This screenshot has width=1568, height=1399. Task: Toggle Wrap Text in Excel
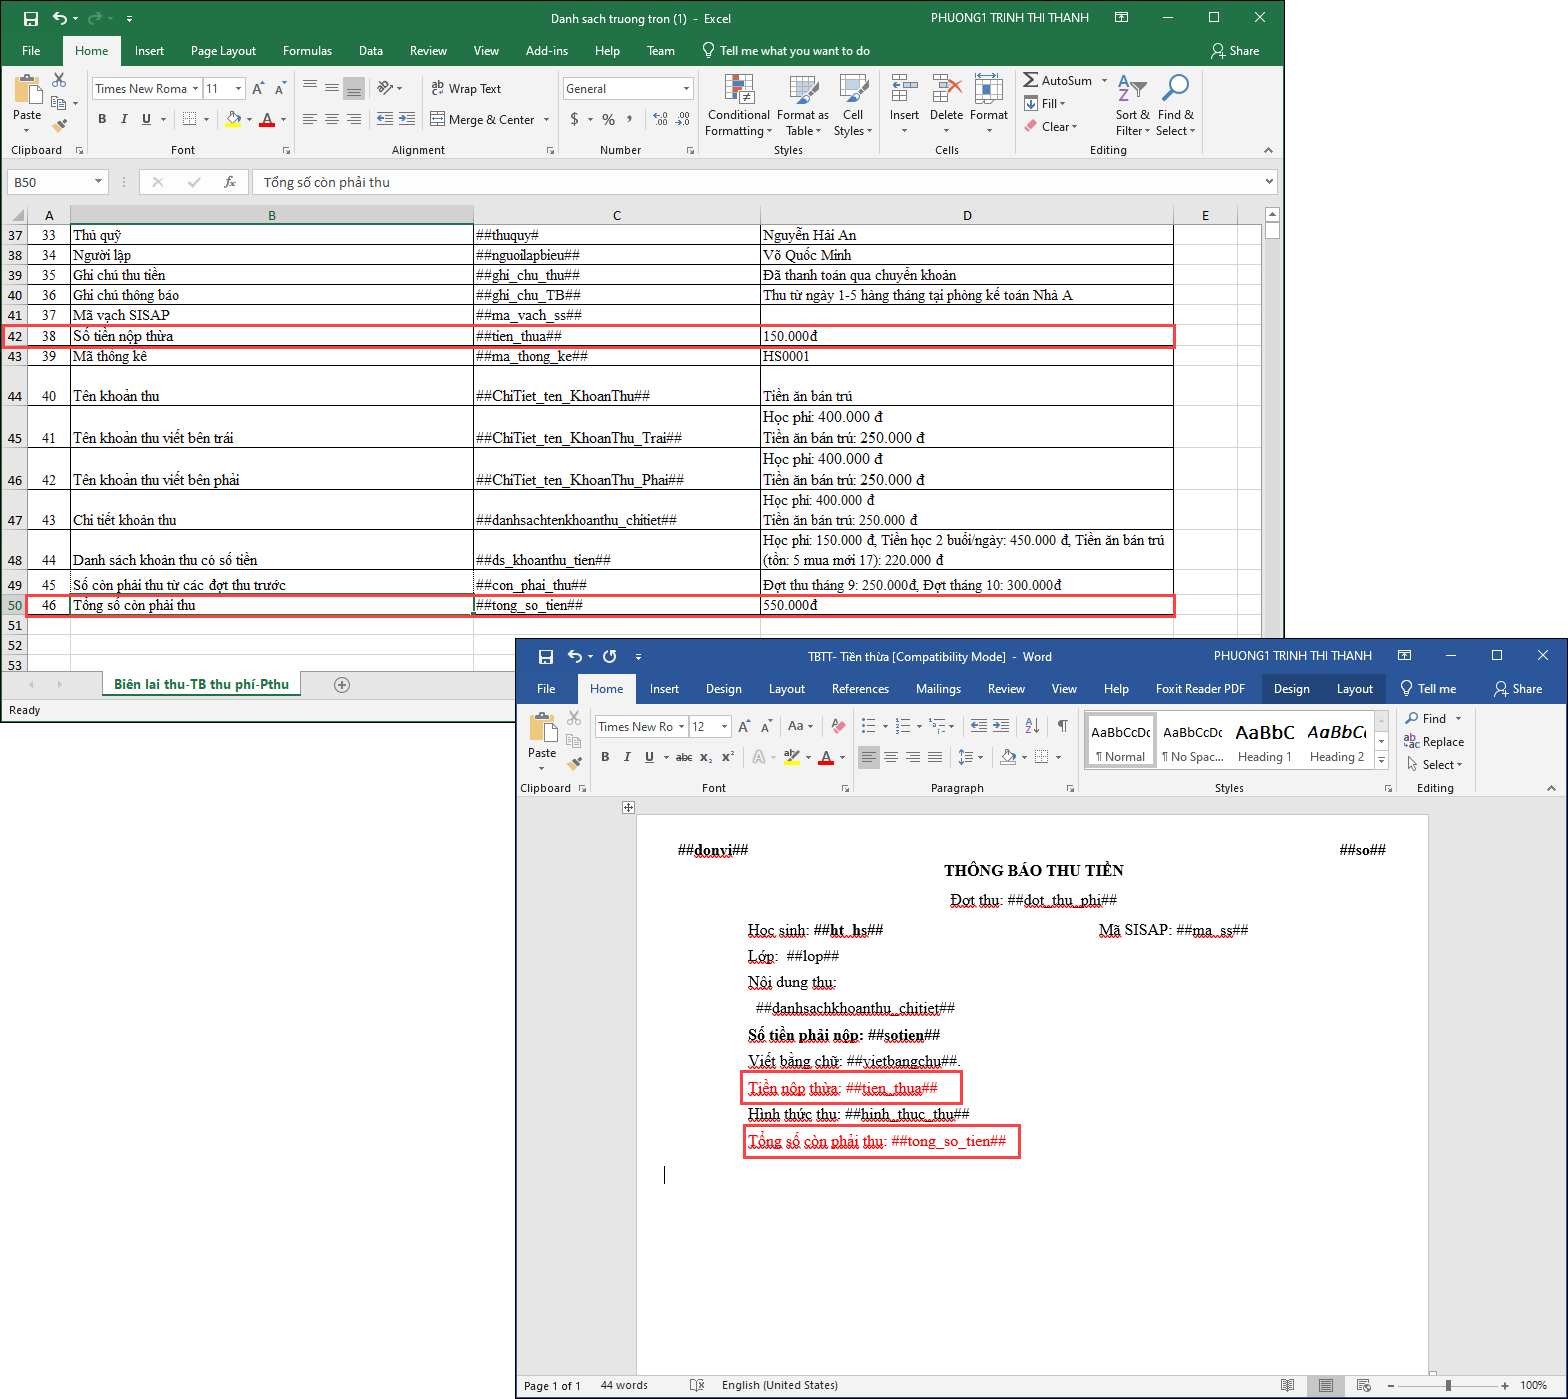(466, 89)
